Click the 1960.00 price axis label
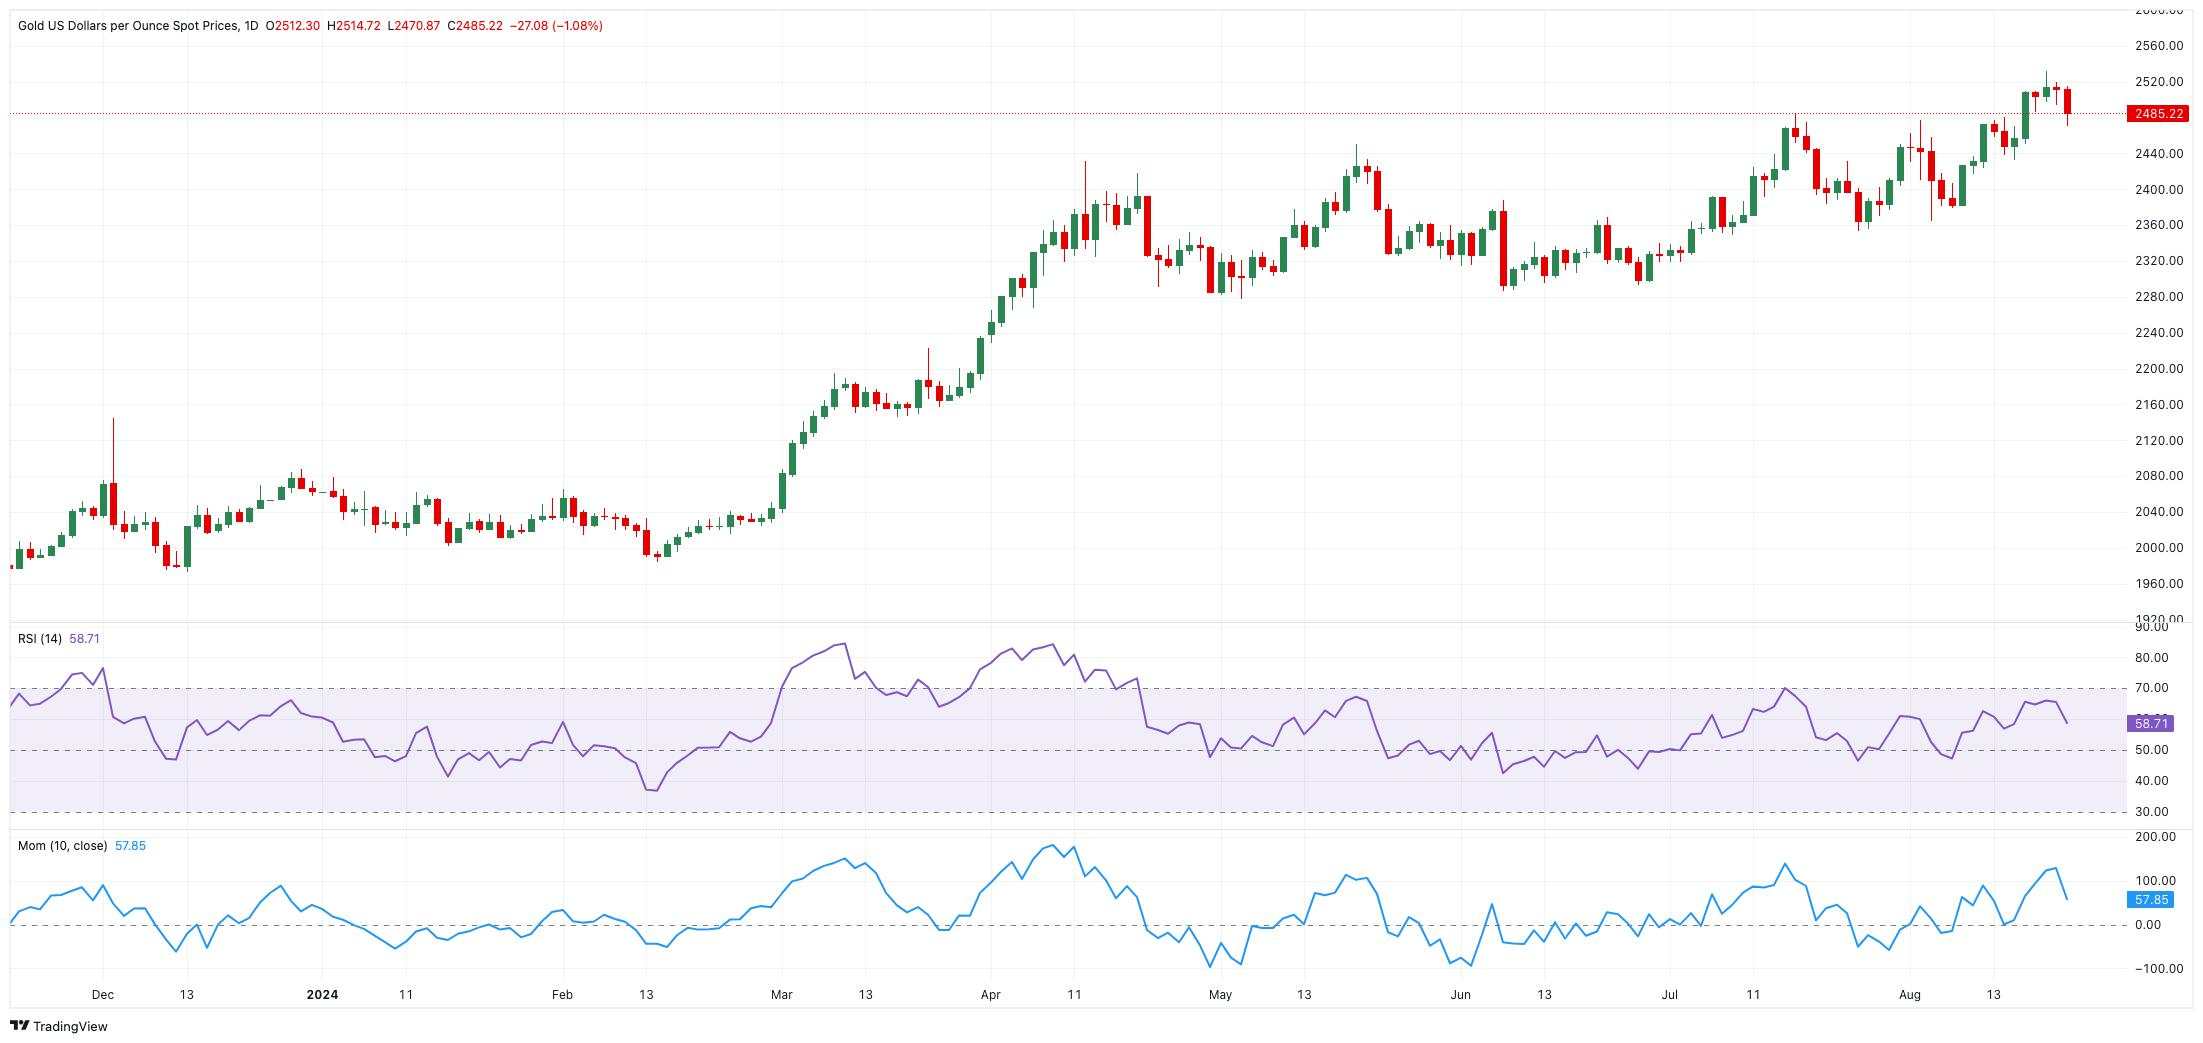 coord(2158,584)
